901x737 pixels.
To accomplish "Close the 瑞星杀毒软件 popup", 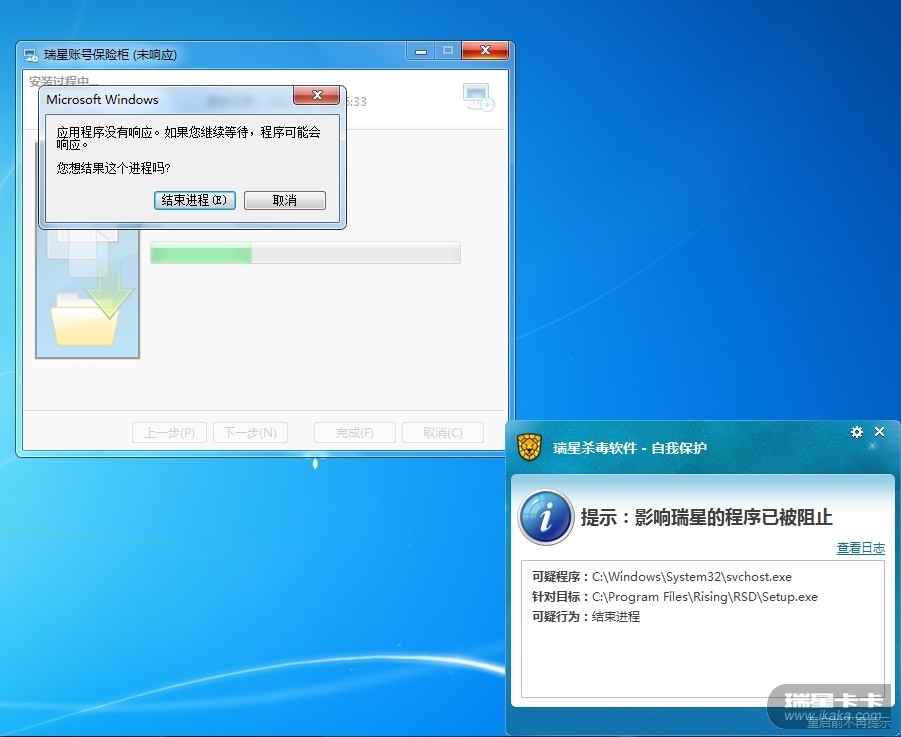I will click(x=879, y=431).
